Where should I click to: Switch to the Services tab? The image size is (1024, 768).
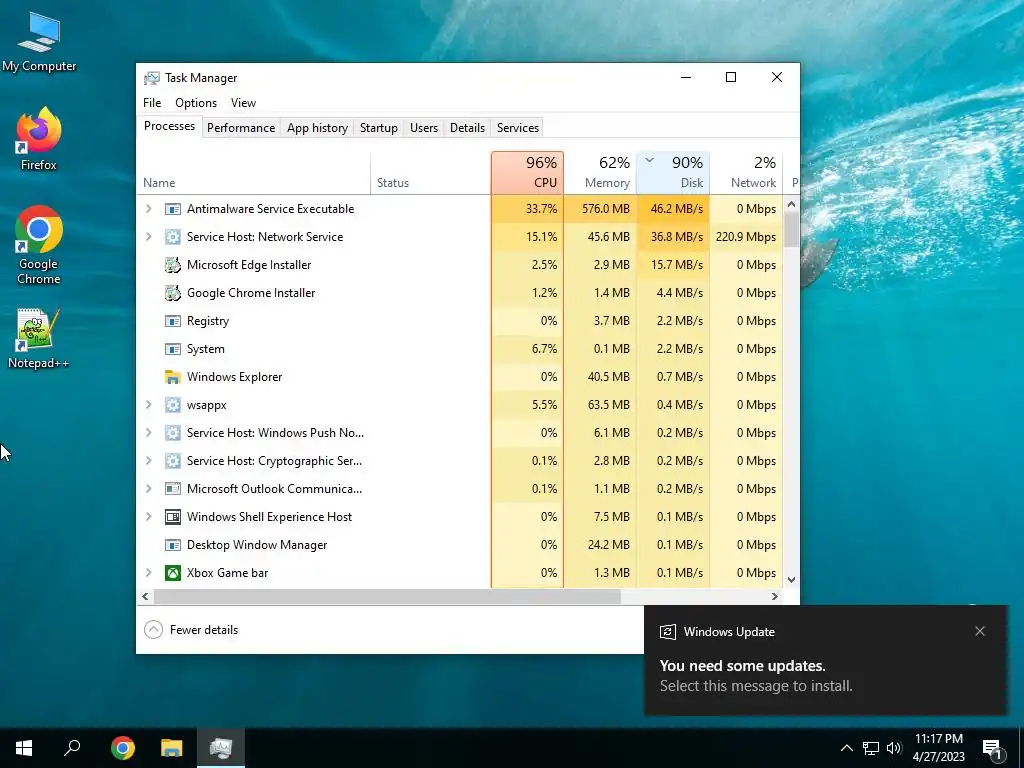coord(518,128)
